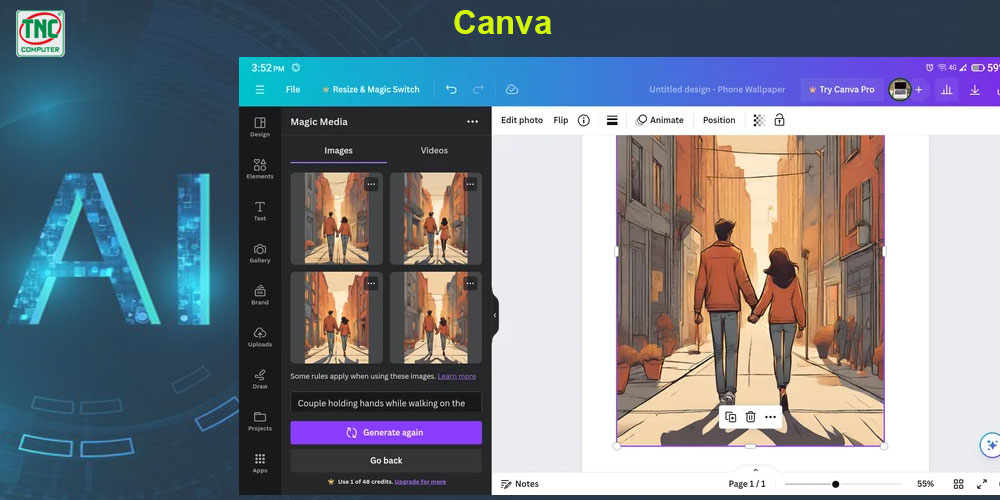Open options on fourth generated image
The image size is (1000, 500).
click(470, 284)
